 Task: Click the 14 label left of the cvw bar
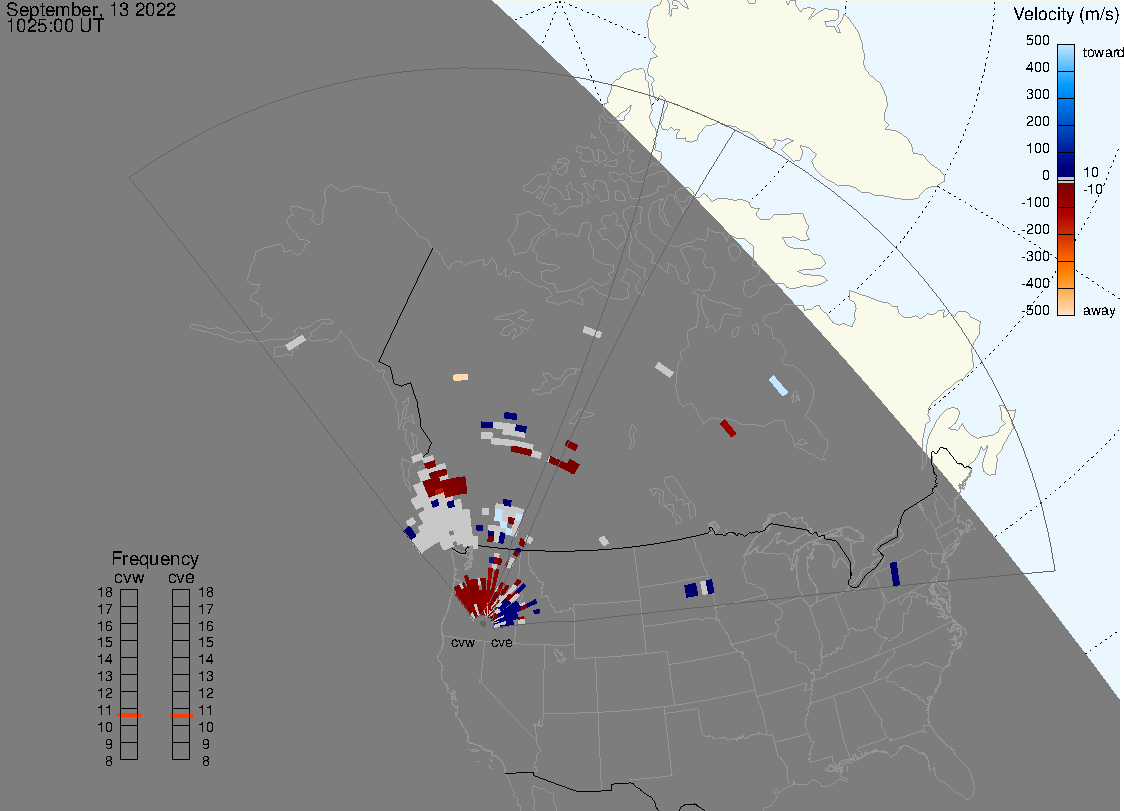105,660
